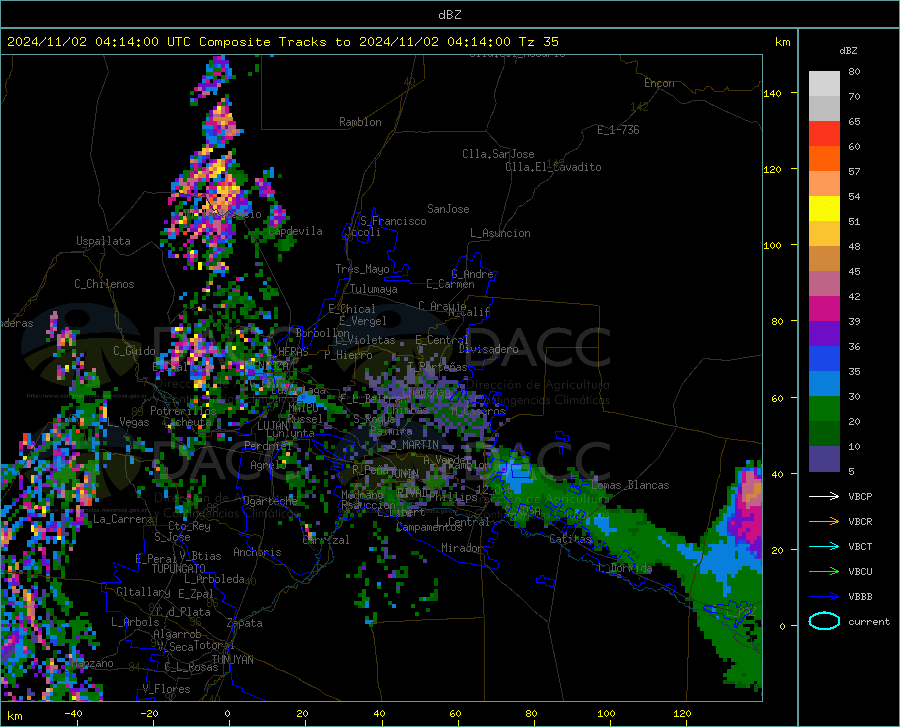This screenshot has width=900, height=727.
Task: Click the E_1-736 label
Action: [x=618, y=130]
